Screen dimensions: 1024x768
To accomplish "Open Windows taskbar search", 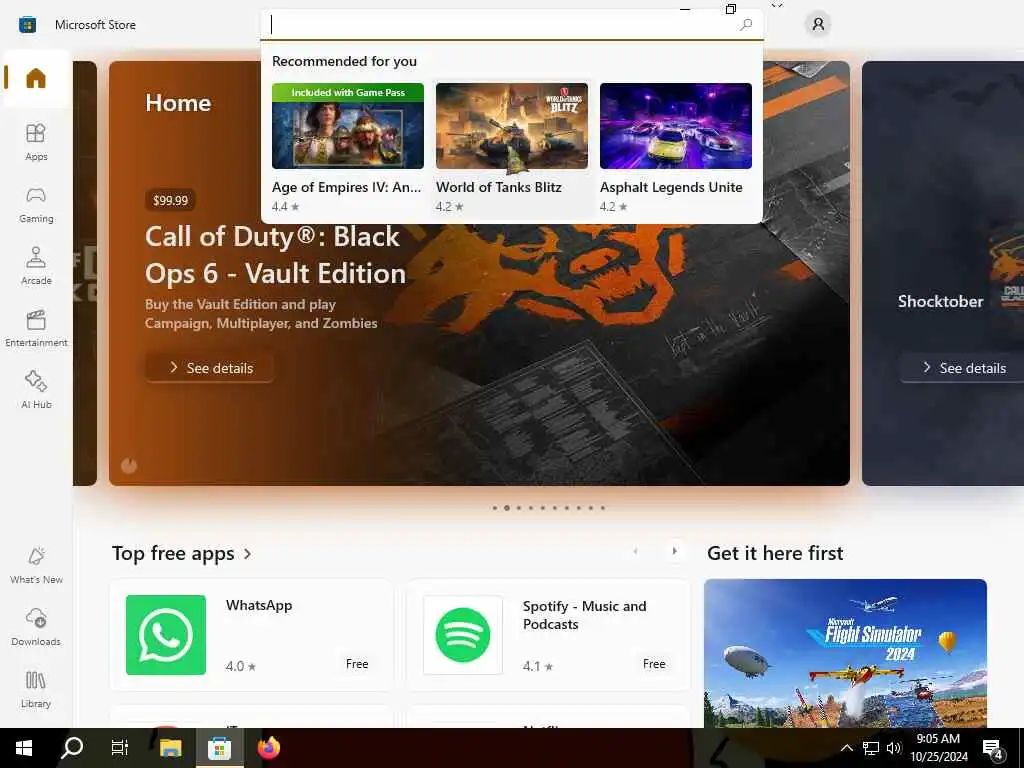I will coord(72,748).
